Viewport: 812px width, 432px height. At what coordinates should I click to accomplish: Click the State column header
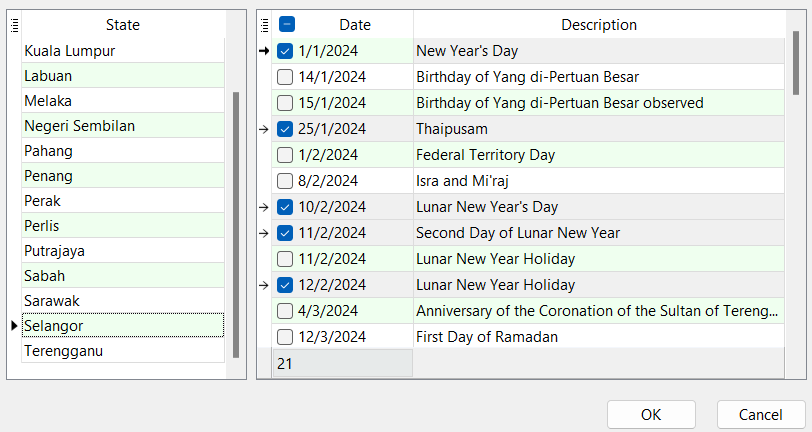[x=122, y=25]
